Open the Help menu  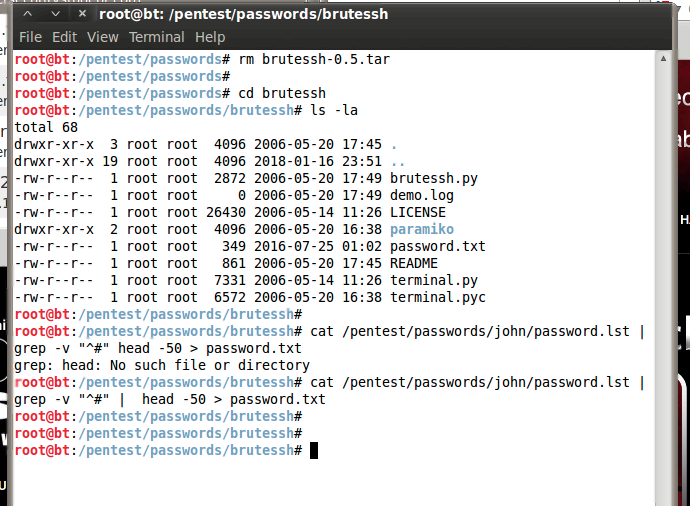pyautogui.click(x=210, y=37)
